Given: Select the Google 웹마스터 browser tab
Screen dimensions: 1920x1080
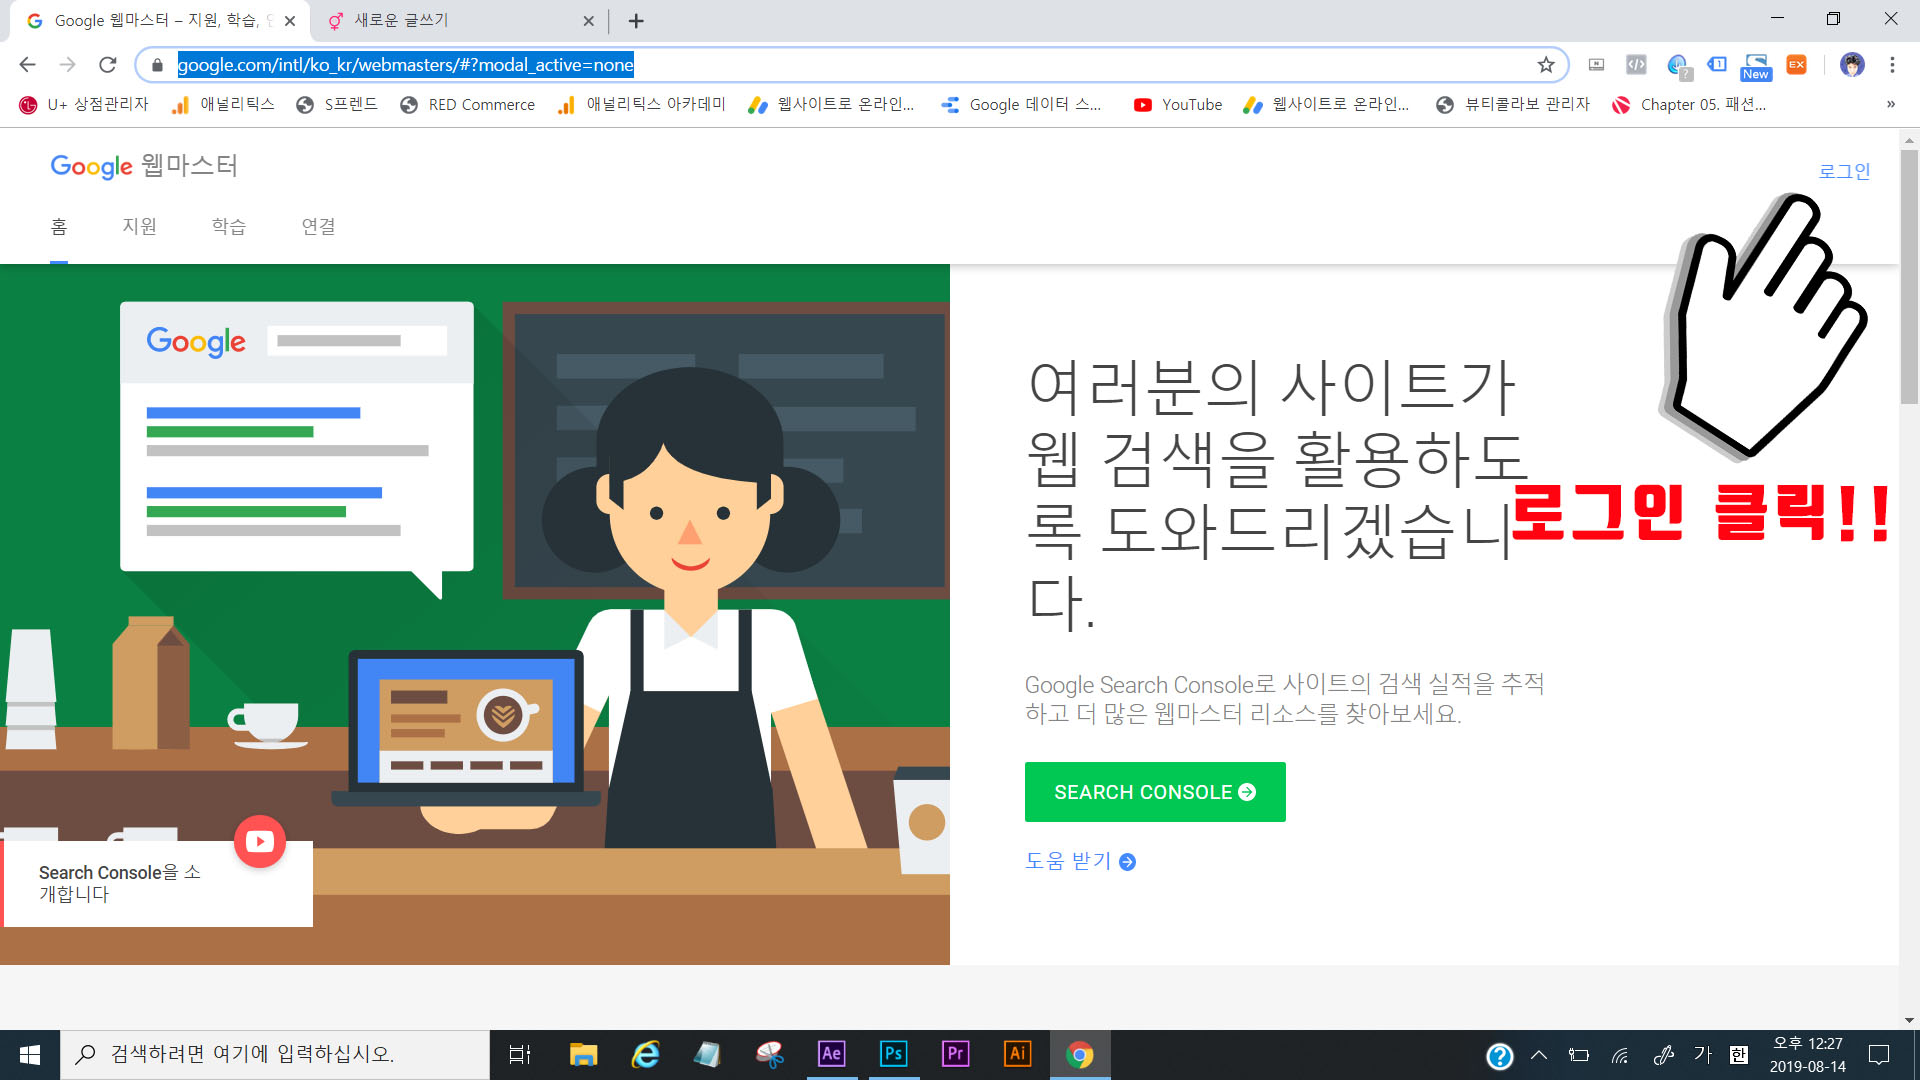Looking at the screenshot, I should point(160,21).
